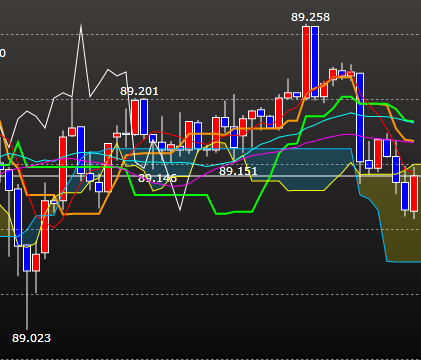Click the 89.151 price label
Screen dimensions: 421x360
pyautogui.click(x=238, y=171)
